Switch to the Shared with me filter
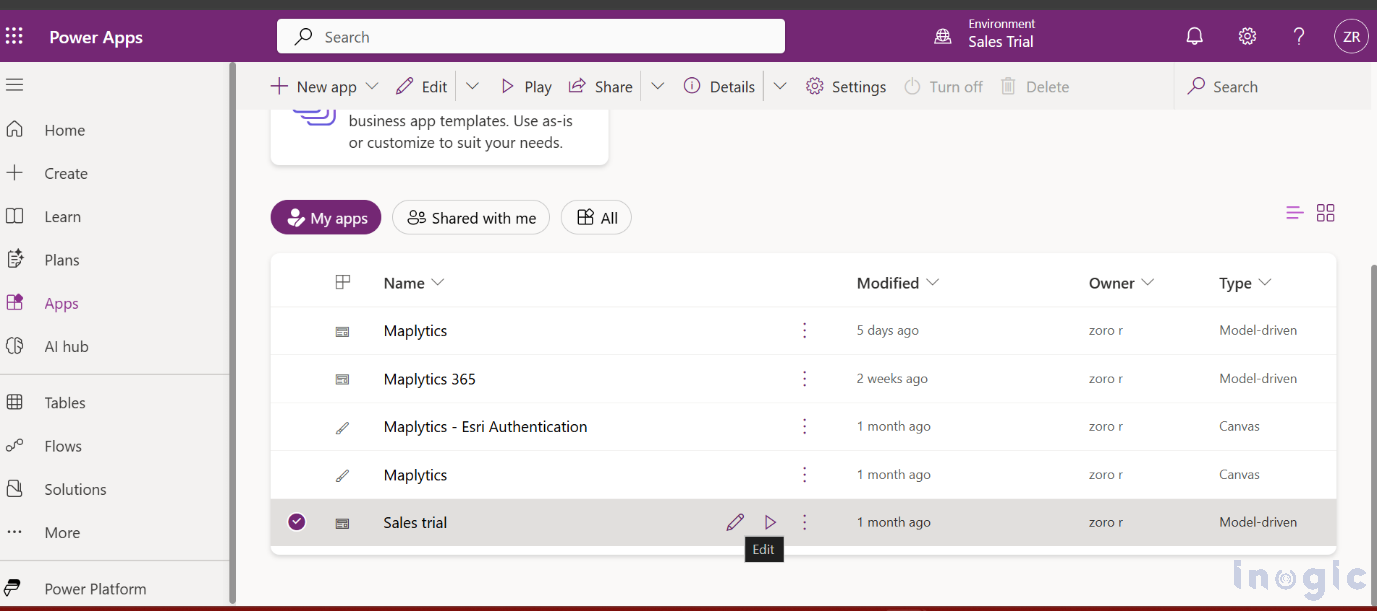This screenshot has height=611, width=1377. (470, 217)
